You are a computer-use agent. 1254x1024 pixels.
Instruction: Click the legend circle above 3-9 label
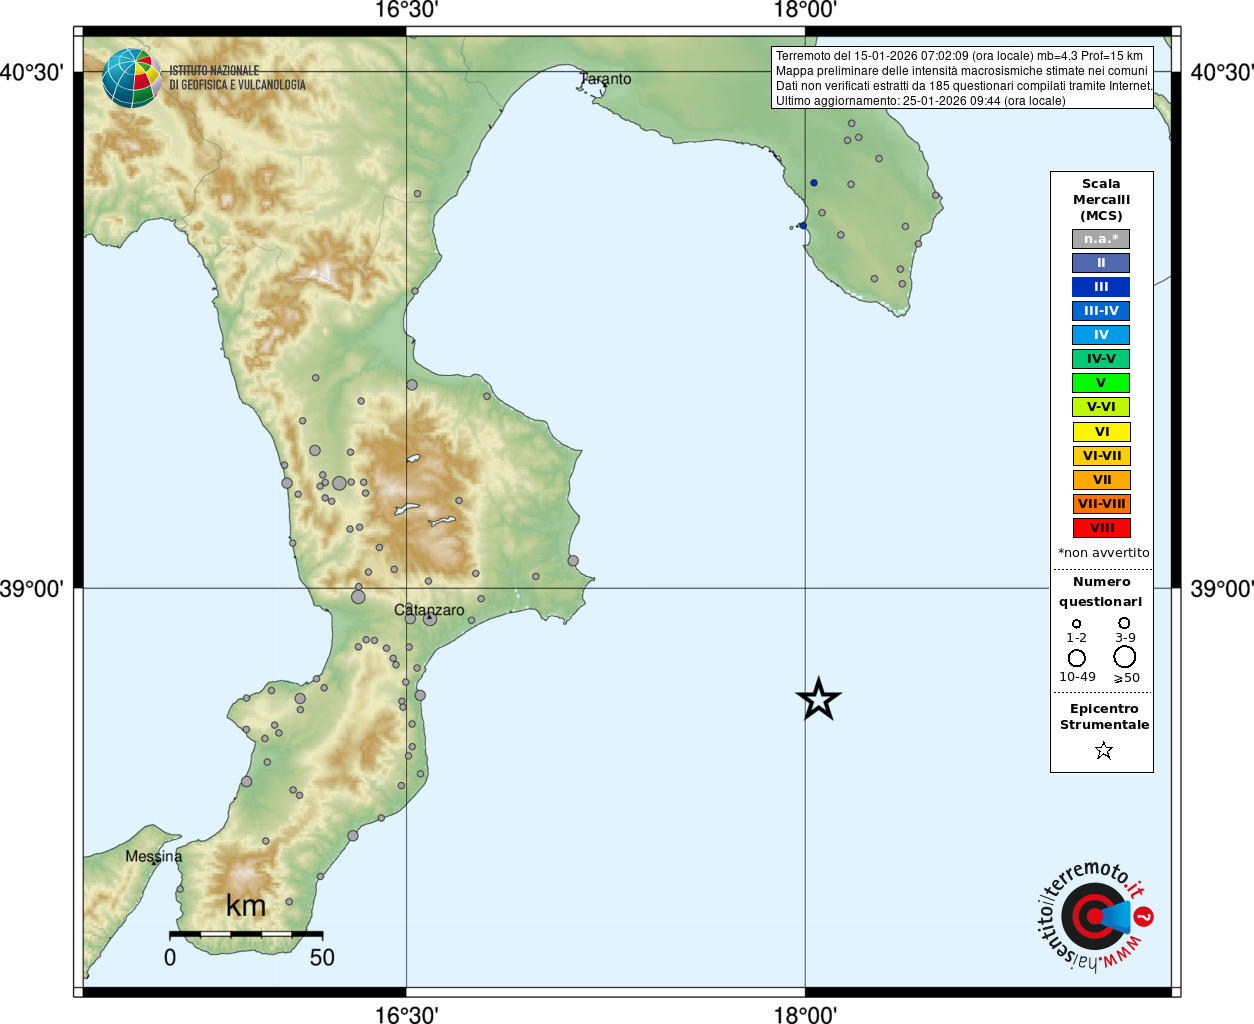coord(1124,623)
